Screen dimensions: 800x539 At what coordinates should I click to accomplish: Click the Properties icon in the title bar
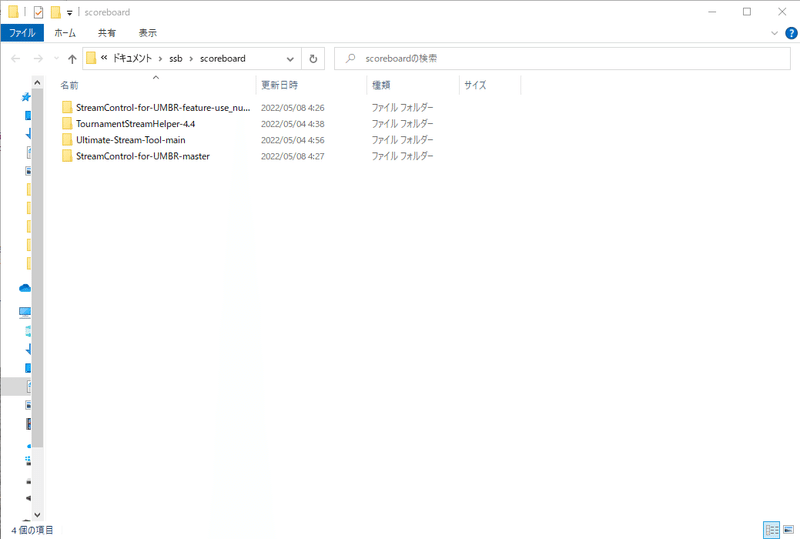38,12
